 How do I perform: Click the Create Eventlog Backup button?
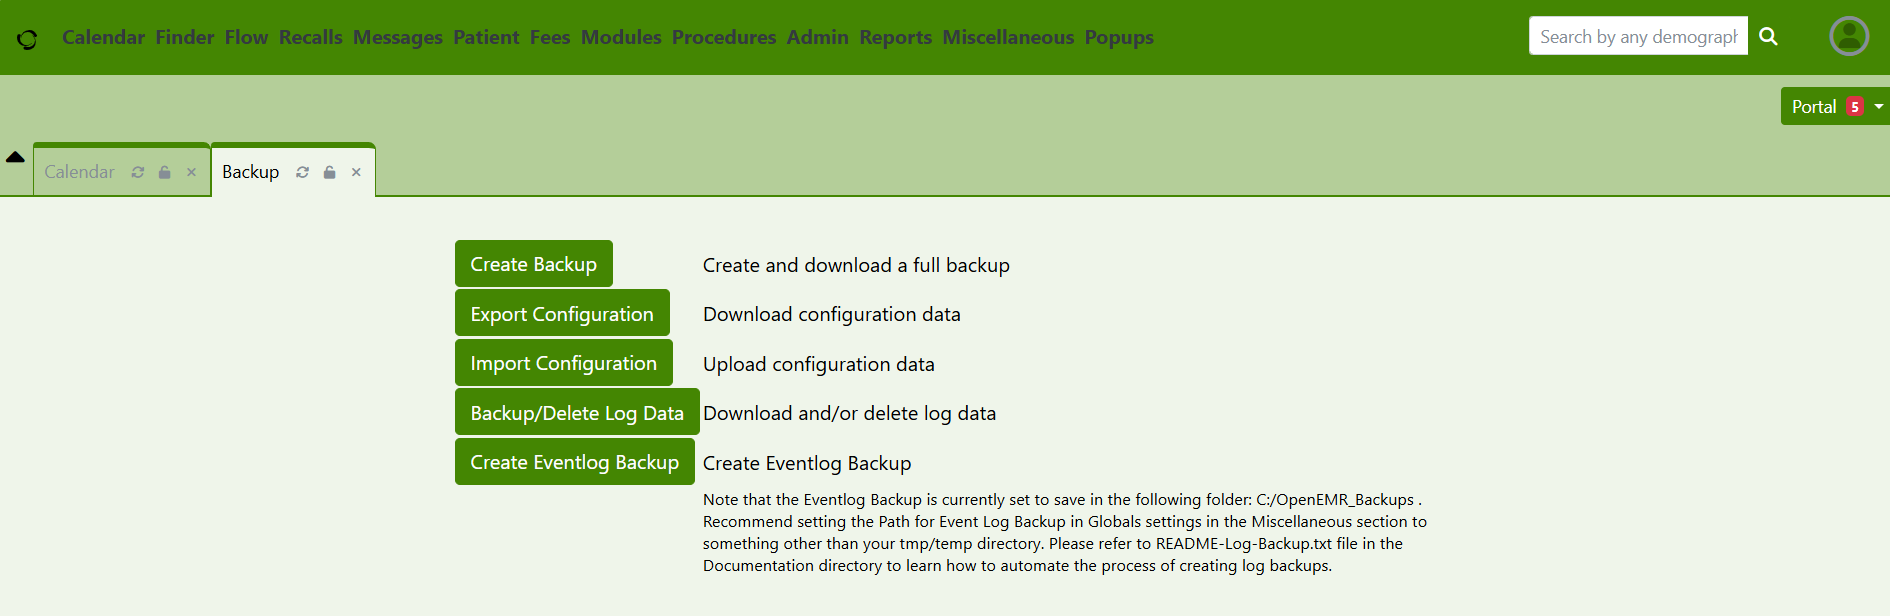click(x=574, y=462)
